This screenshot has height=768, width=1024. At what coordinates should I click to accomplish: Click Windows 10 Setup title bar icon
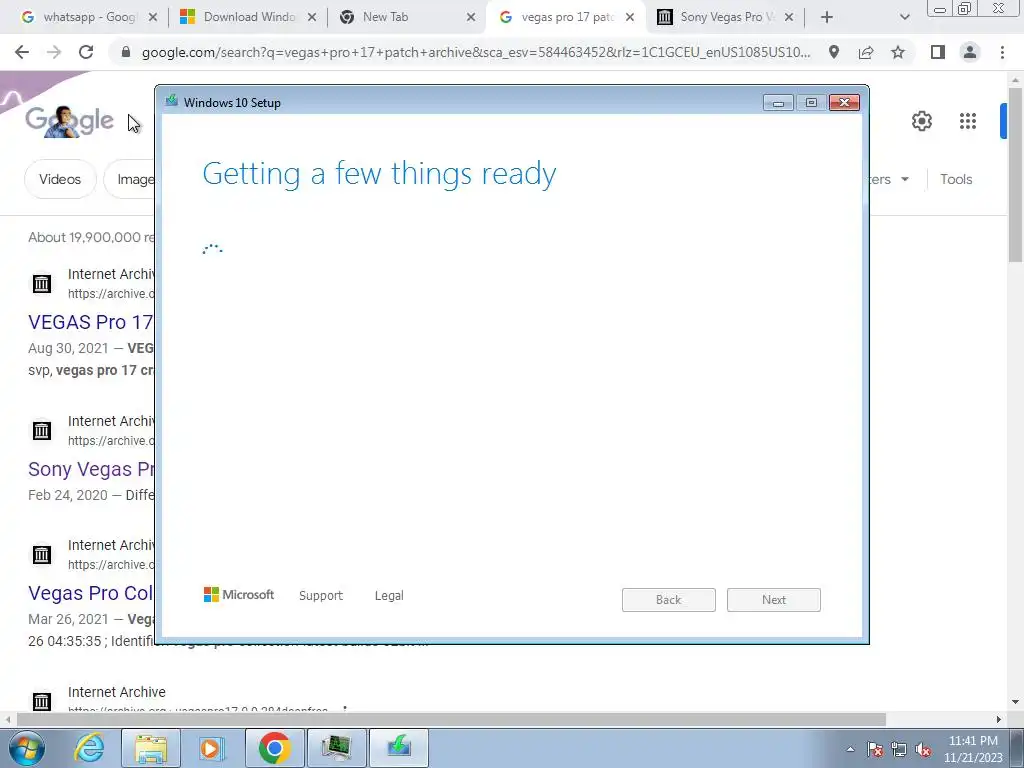[172, 101]
